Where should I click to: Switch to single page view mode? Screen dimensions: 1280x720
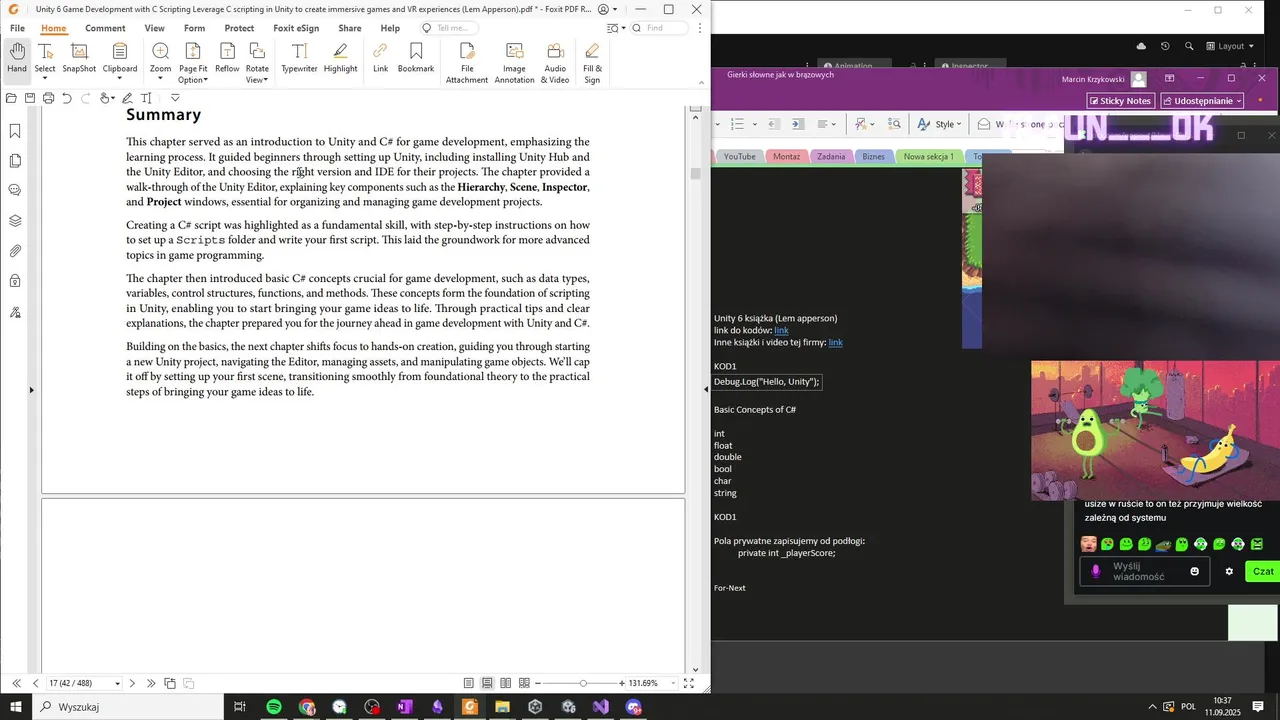468,683
